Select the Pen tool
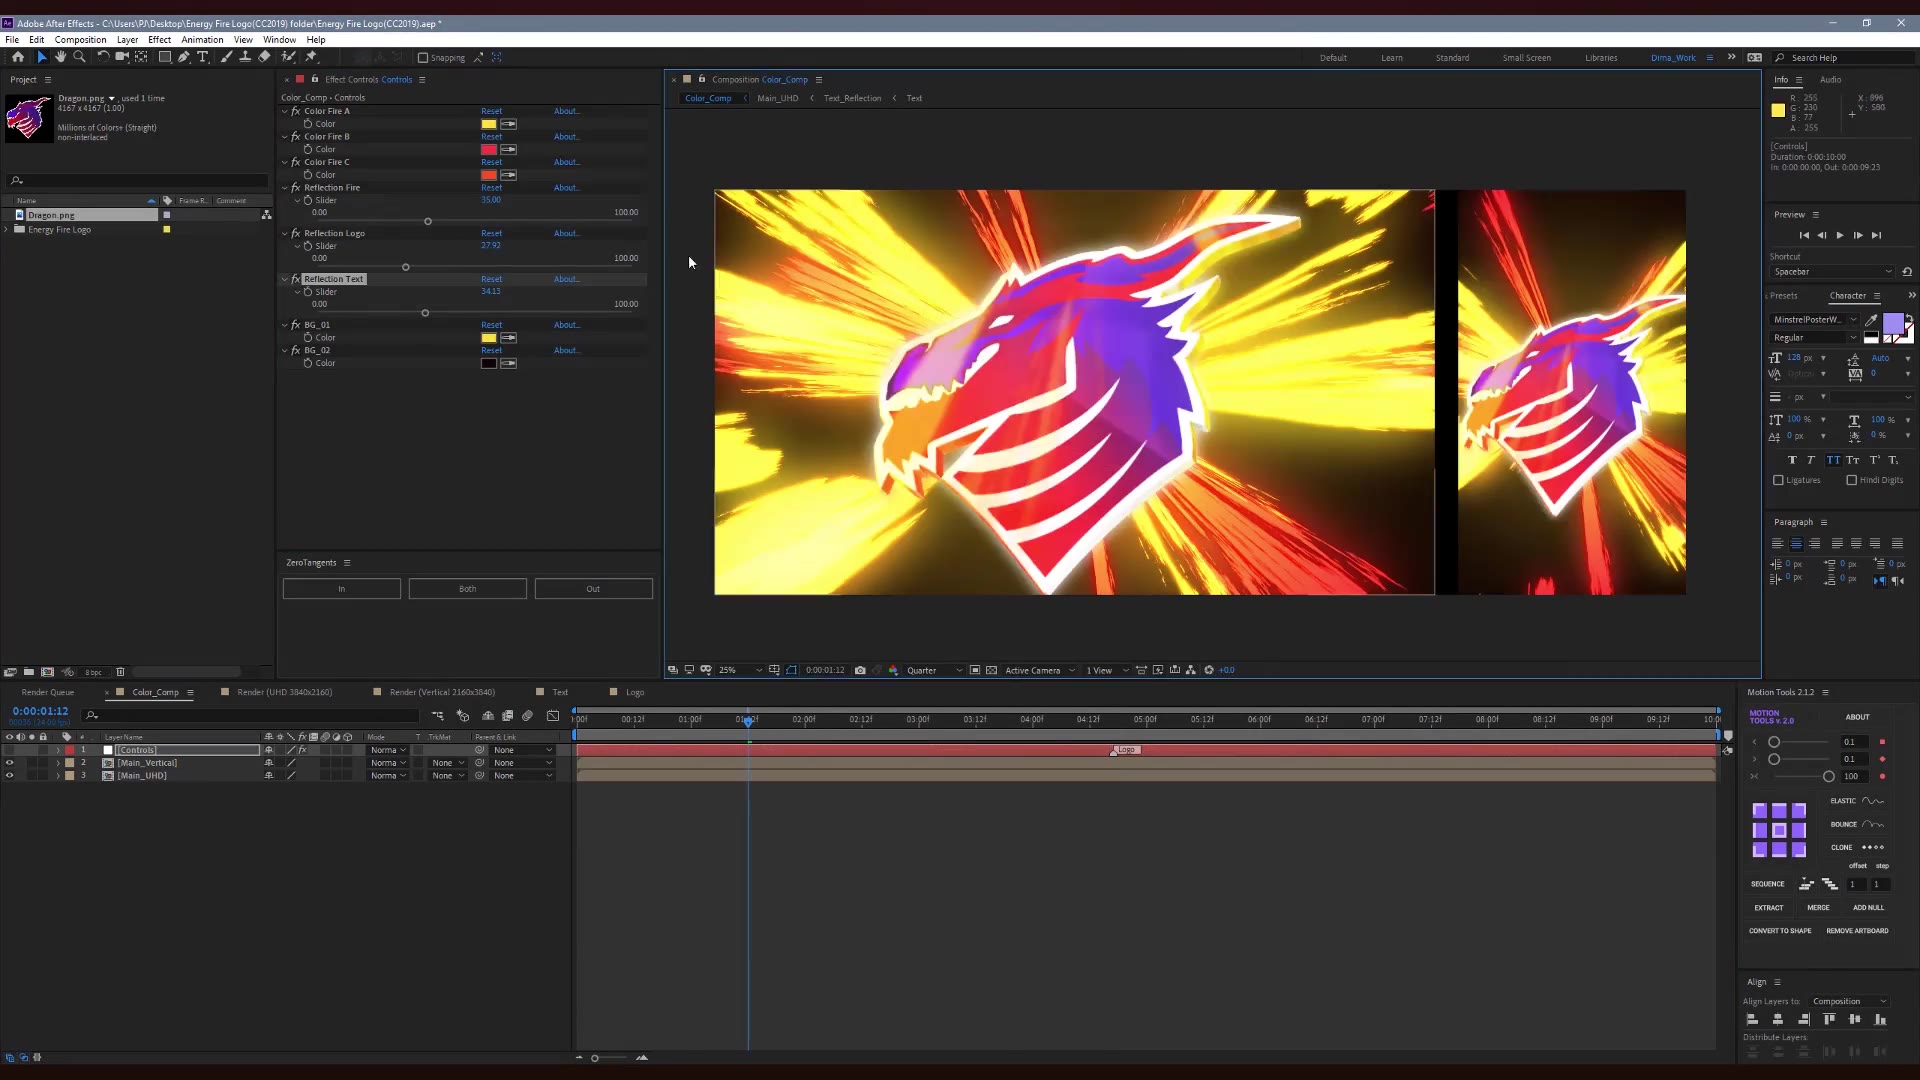The image size is (1920, 1080). point(184,57)
